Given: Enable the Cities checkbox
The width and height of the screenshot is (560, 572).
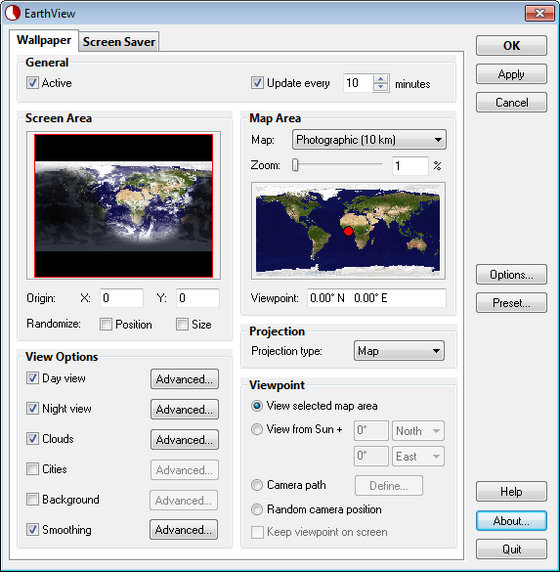Looking at the screenshot, I should [32, 468].
